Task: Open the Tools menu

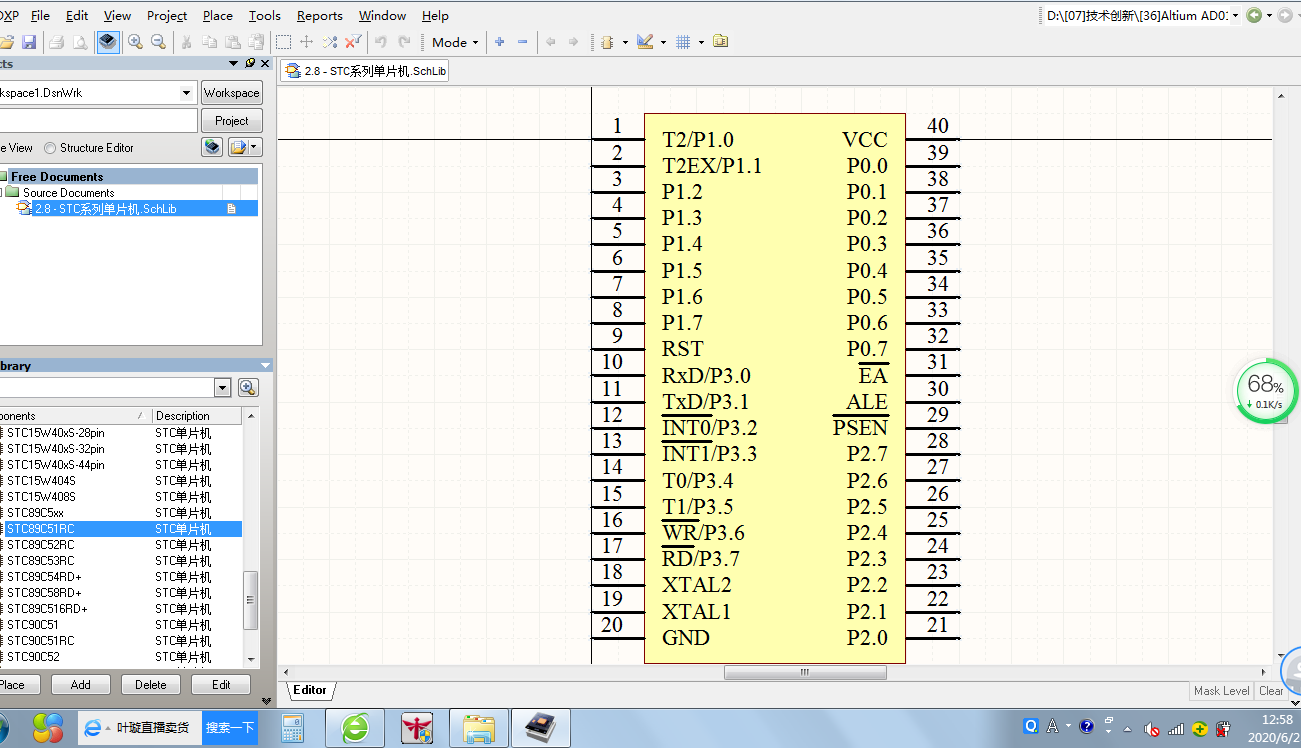Action: pos(264,15)
